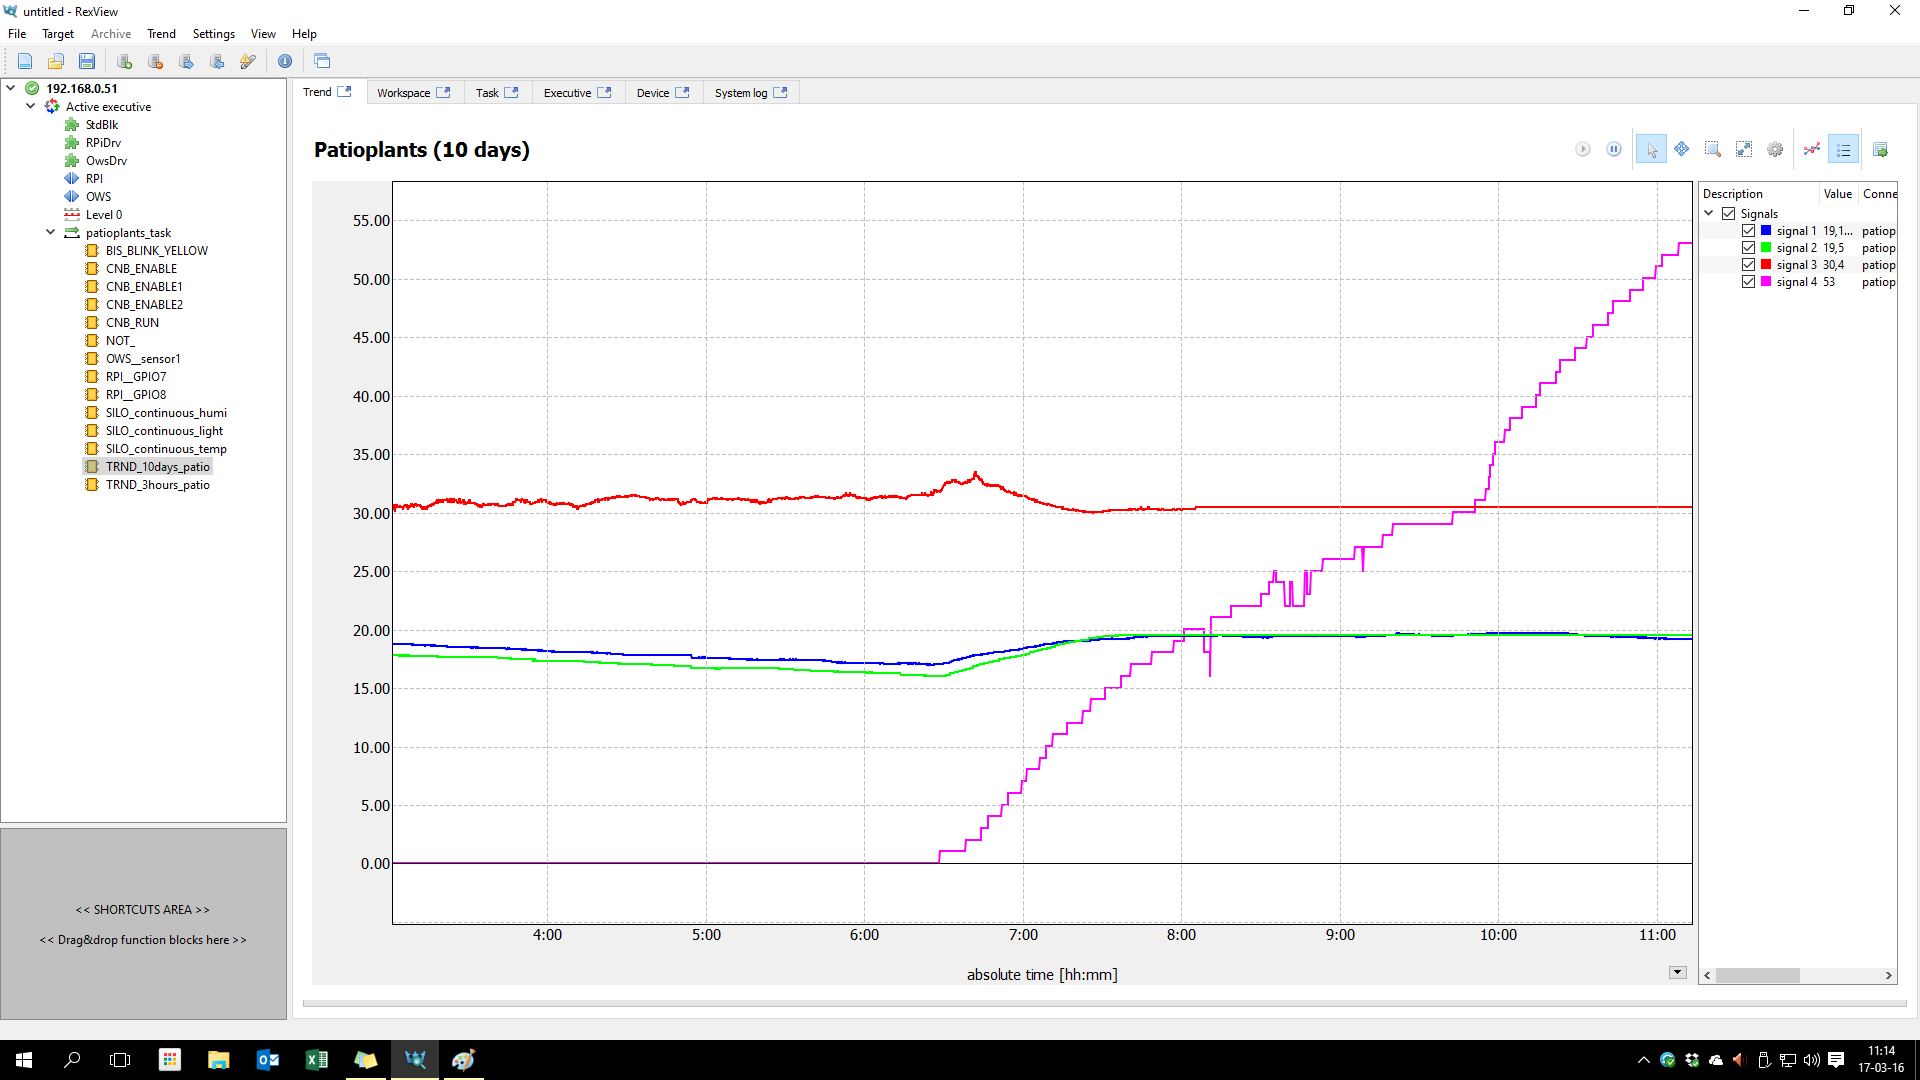The image size is (1920, 1080).
Task: Click the play/resume trend button
Action: [x=1580, y=149]
